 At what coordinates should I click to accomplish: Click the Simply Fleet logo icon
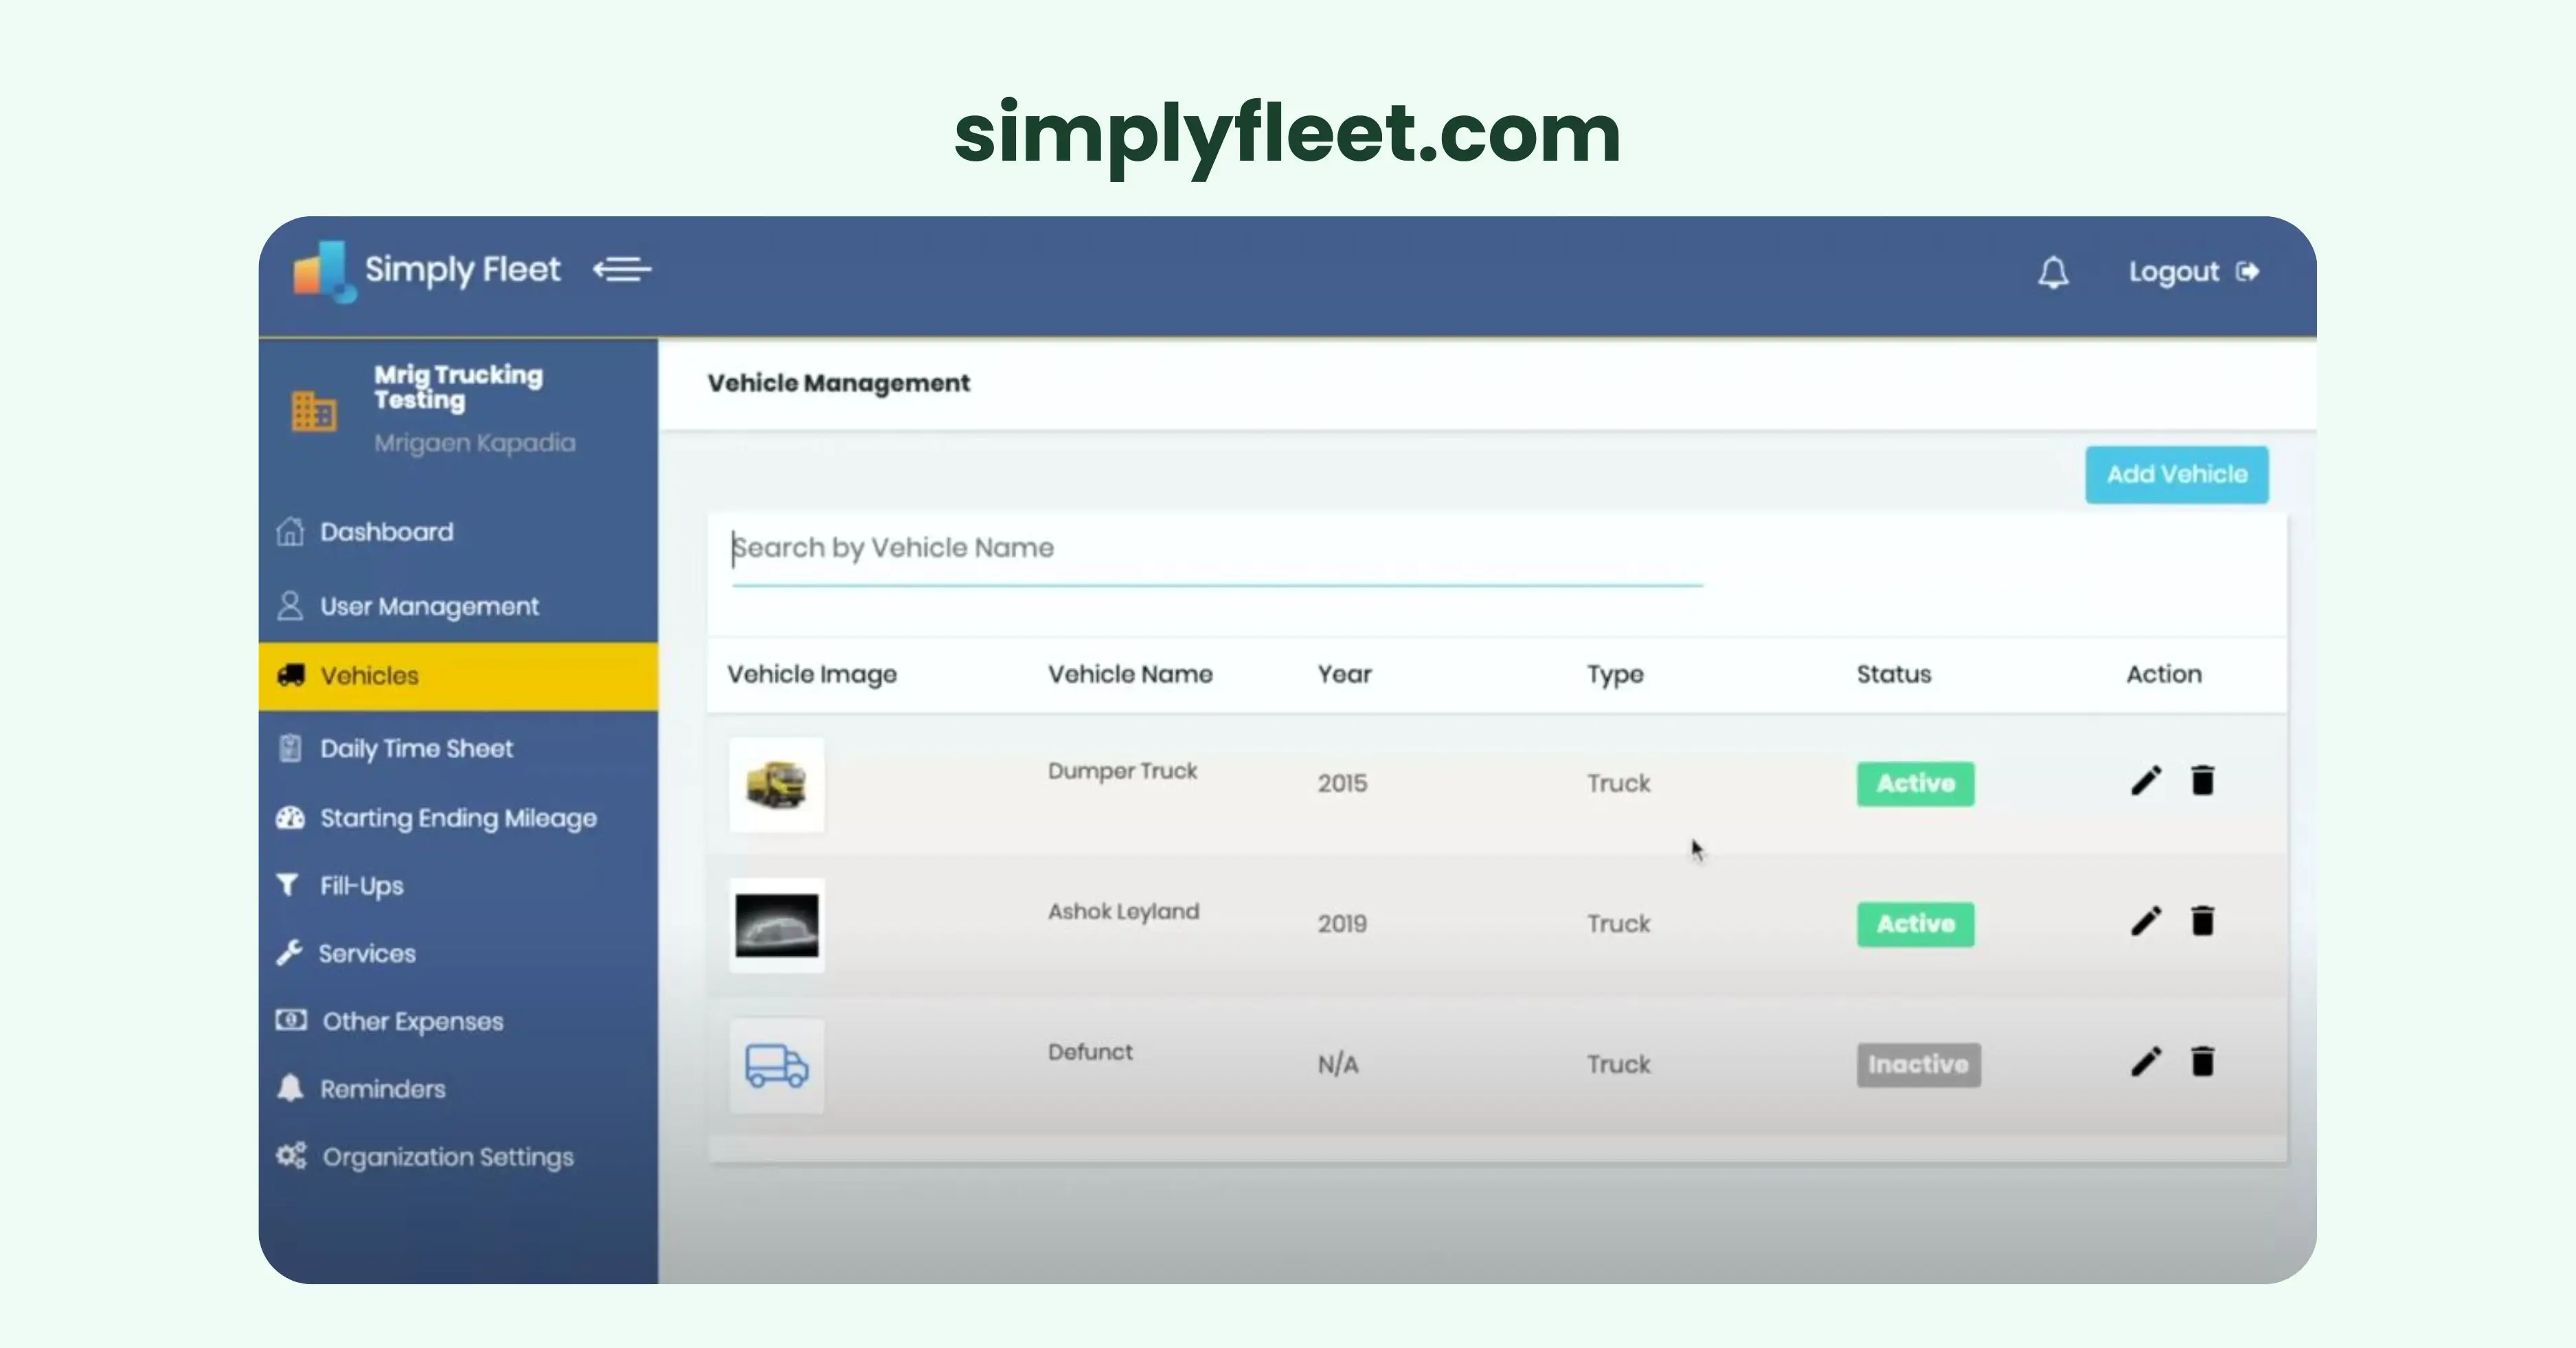pyautogui.click(x=324, y=271)
